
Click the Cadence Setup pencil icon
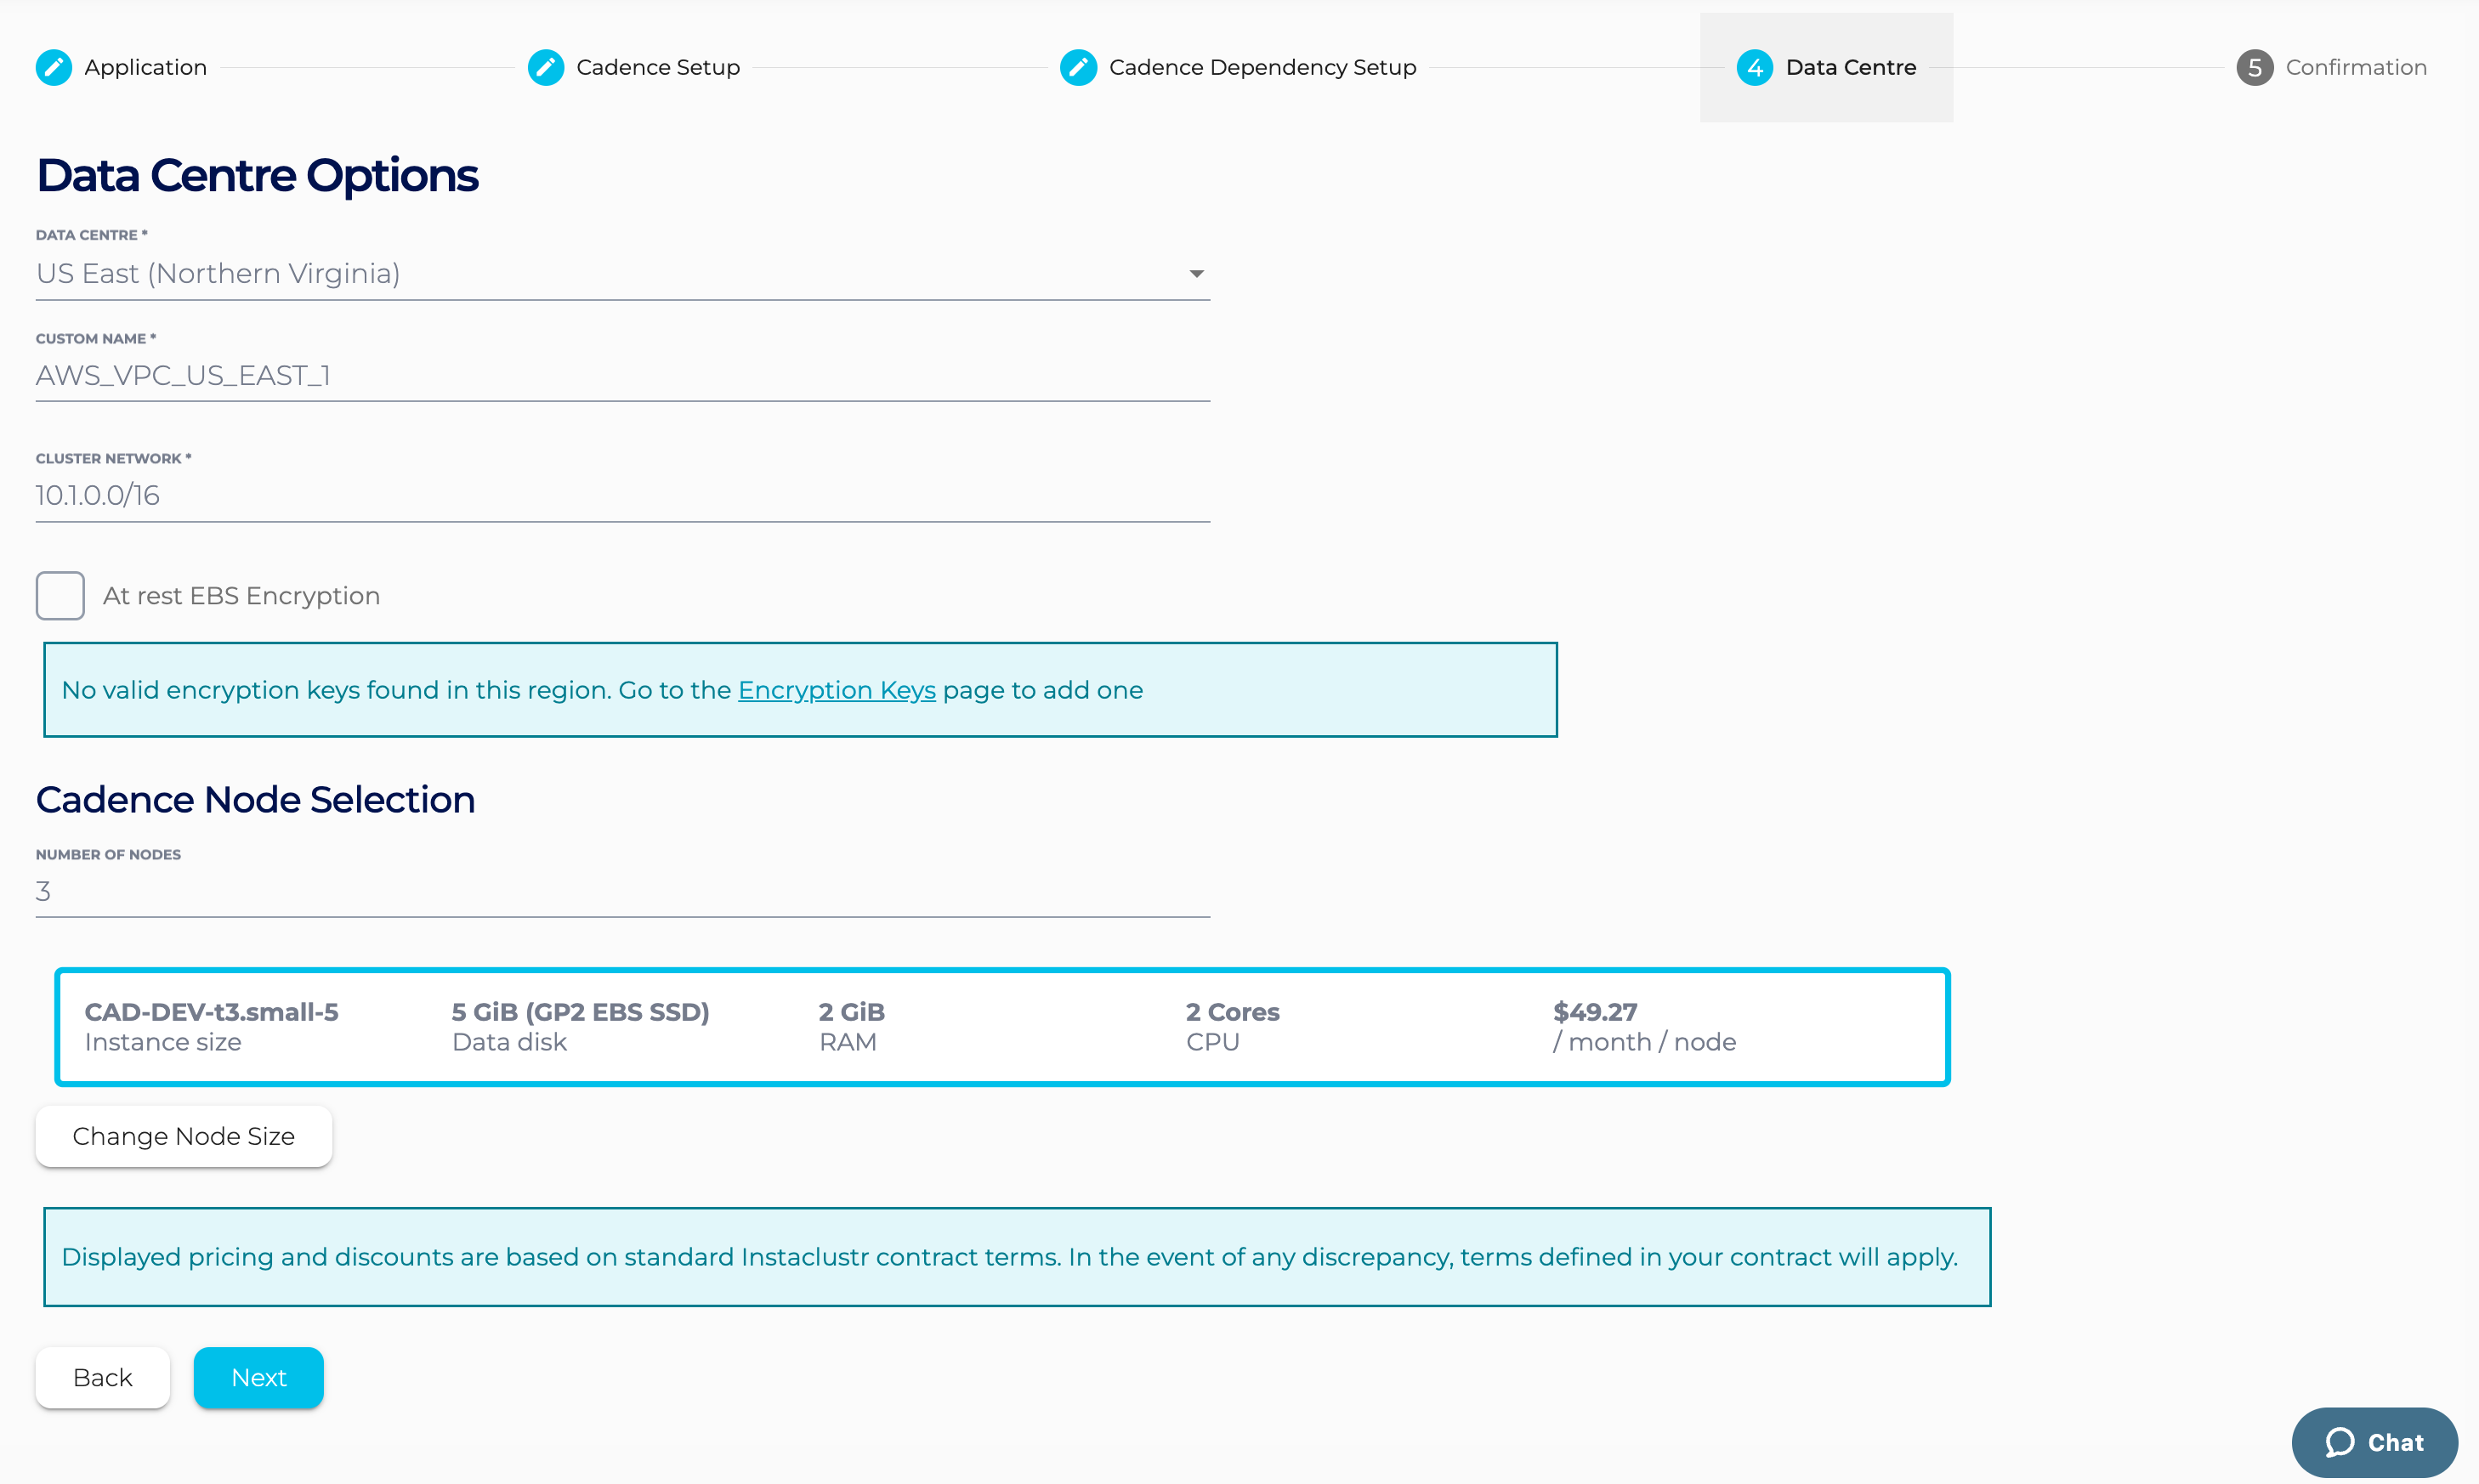[546, 67]
